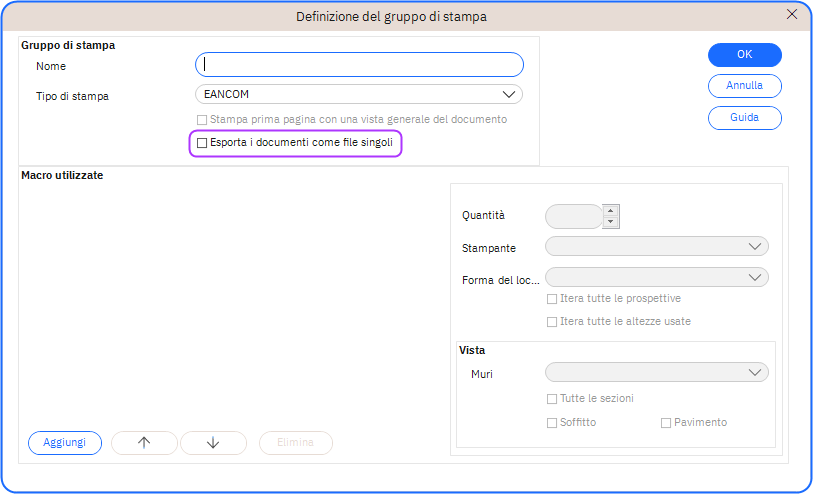Click into the Nome text field
Viewport: 813px width, 494px height.
pyautogui.click(x=359, y=65)
